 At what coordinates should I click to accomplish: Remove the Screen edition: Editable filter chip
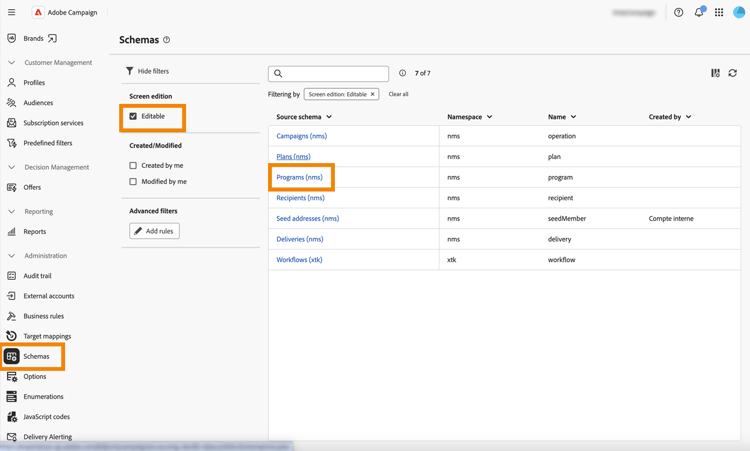(373, 94)
